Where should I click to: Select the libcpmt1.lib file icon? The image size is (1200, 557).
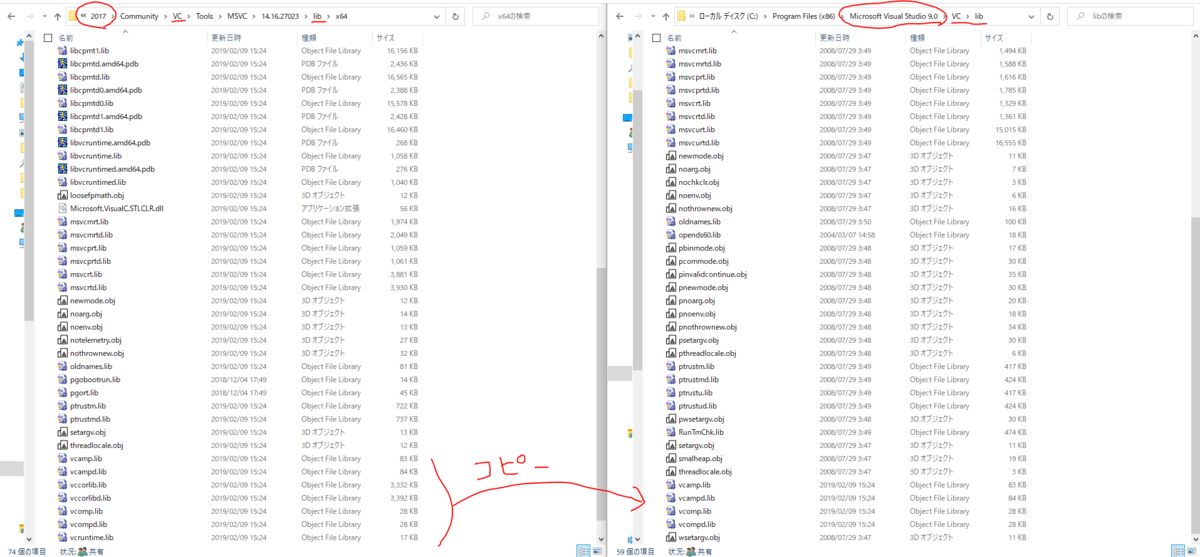(62, 50)
